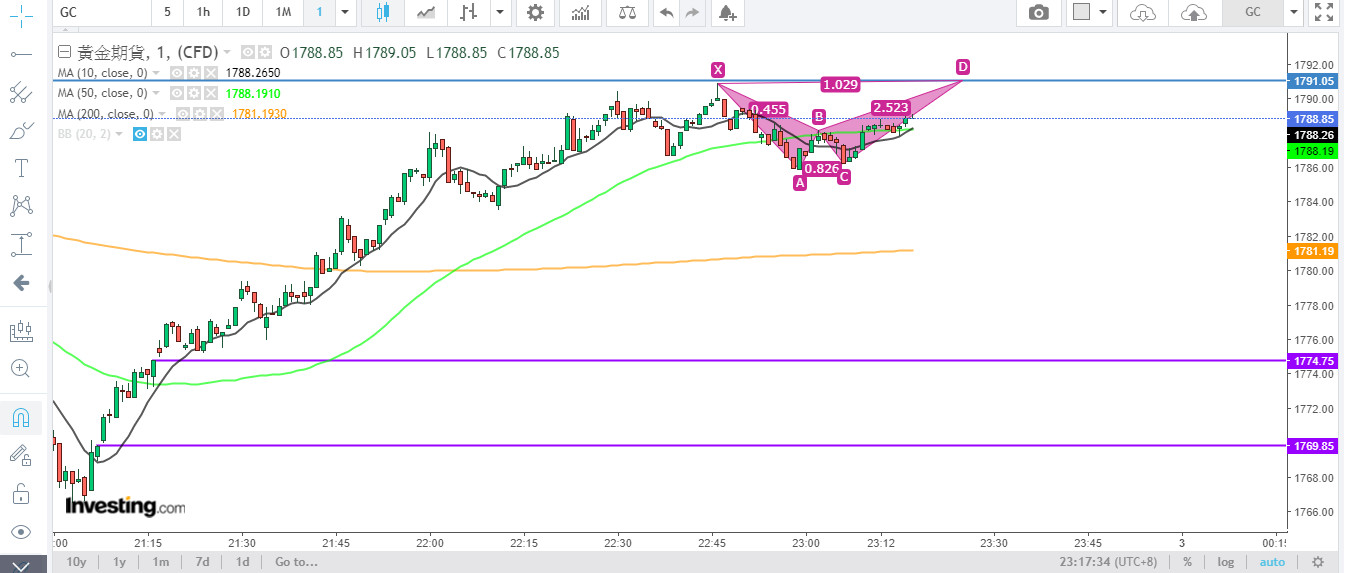The image size is (1361, 573).
Task: Set time range to 1y
Action: tap(119, 562)
